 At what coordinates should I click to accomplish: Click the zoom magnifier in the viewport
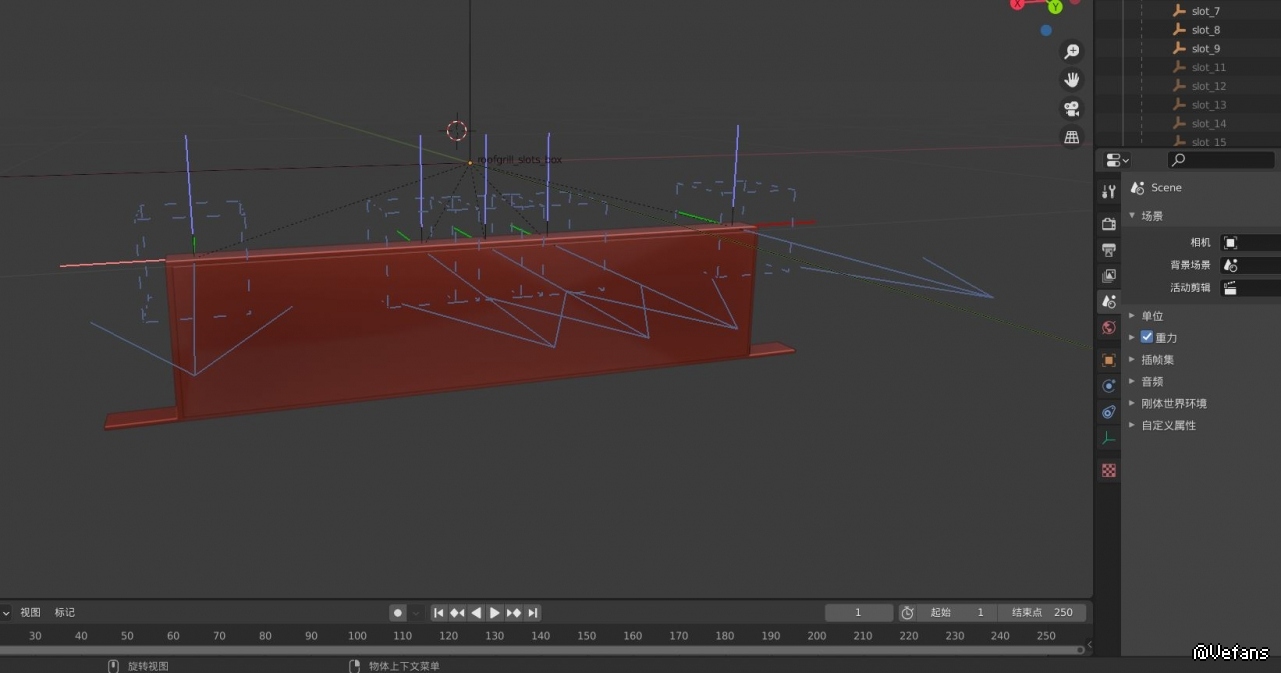click(1071, 51)
